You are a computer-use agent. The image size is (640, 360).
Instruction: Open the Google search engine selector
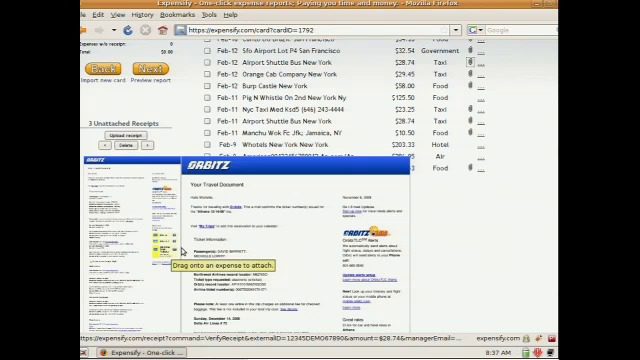point(476,30)
